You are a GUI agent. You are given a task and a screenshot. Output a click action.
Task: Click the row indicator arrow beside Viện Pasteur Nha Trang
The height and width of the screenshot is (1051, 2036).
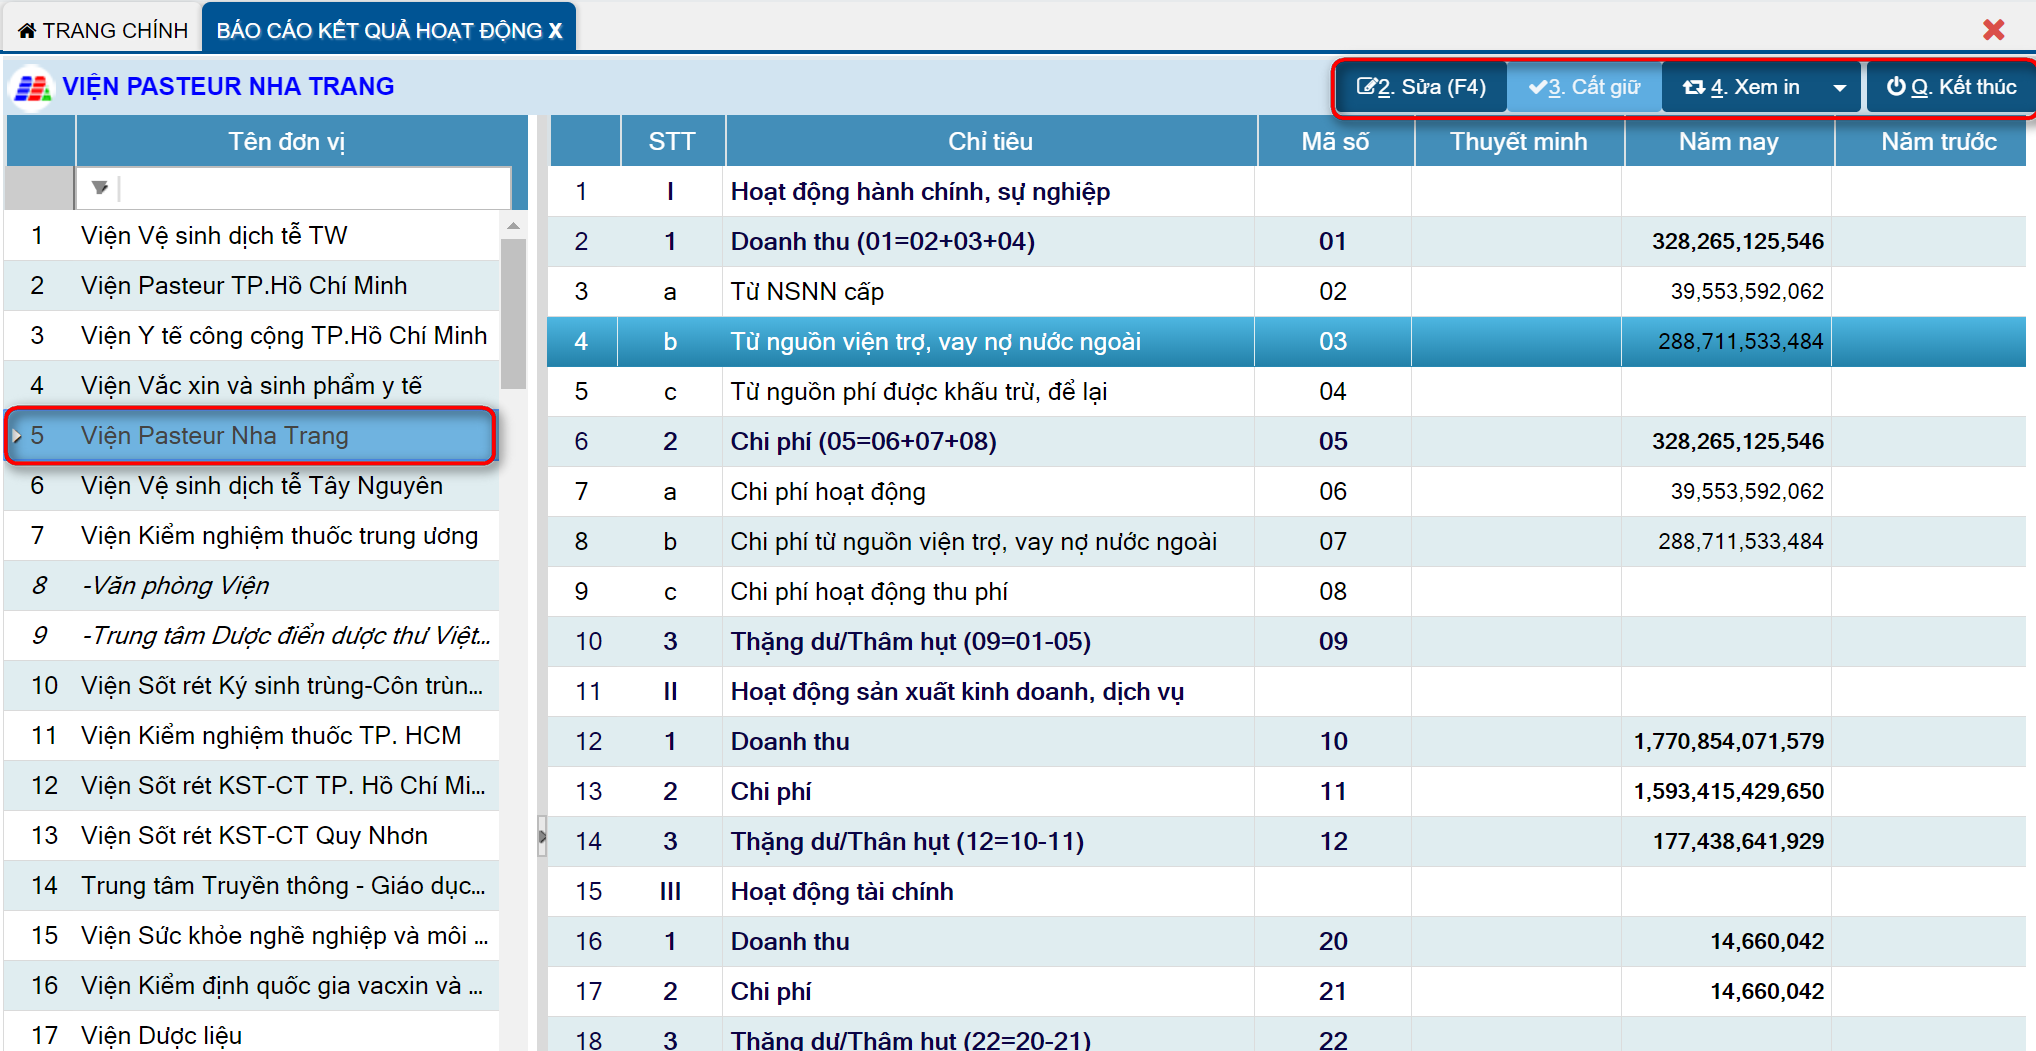17,436
